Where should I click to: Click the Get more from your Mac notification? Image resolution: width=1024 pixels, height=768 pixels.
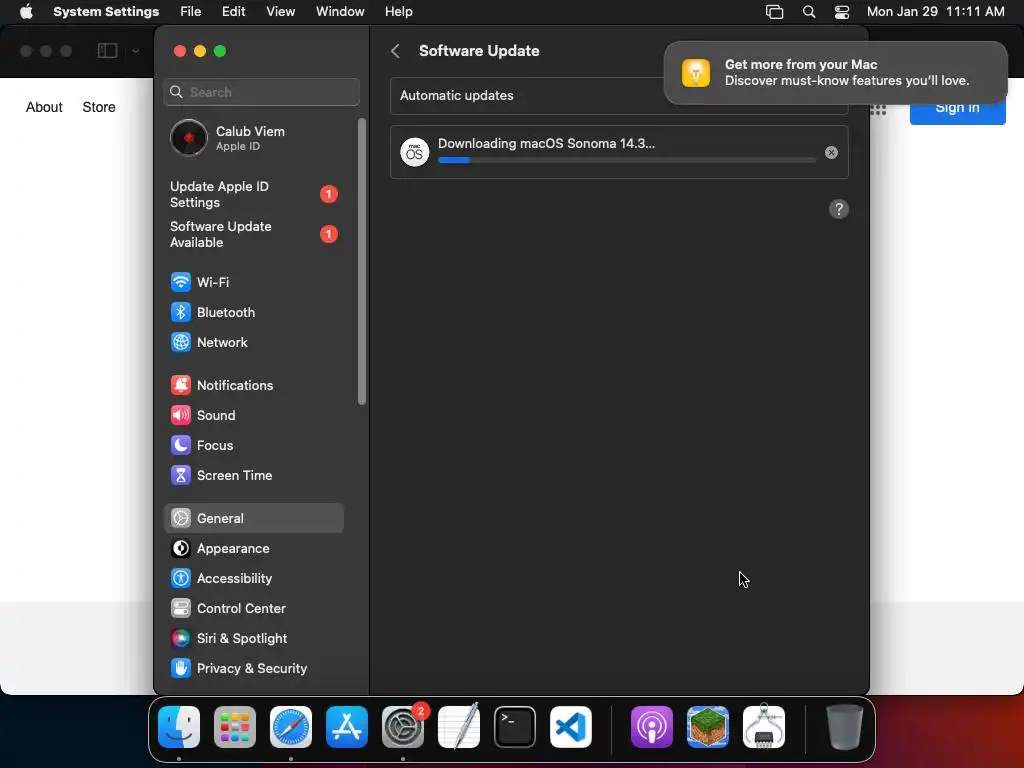[835, 72]
